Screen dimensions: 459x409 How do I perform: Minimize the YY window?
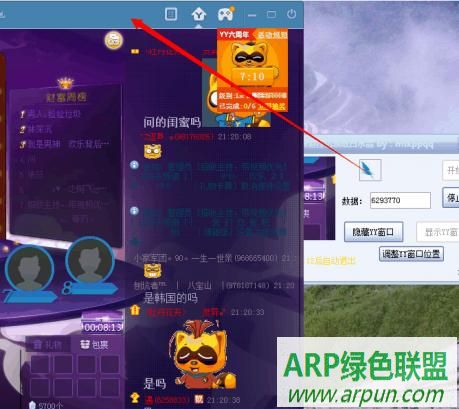[252, 15]
